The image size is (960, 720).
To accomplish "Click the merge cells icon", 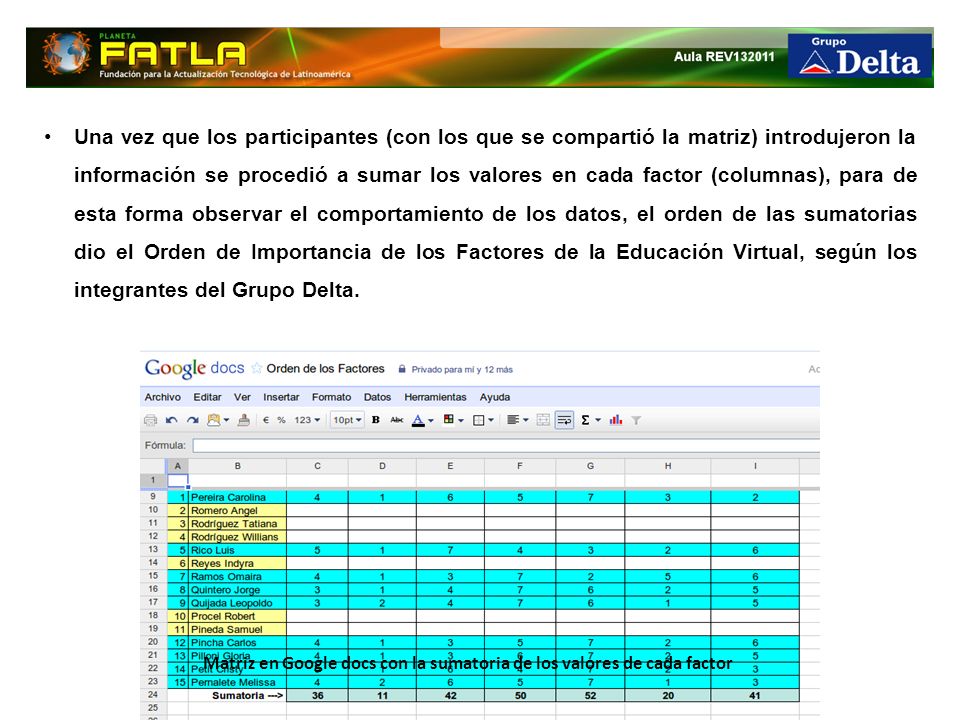I will [x=543, y=420].
